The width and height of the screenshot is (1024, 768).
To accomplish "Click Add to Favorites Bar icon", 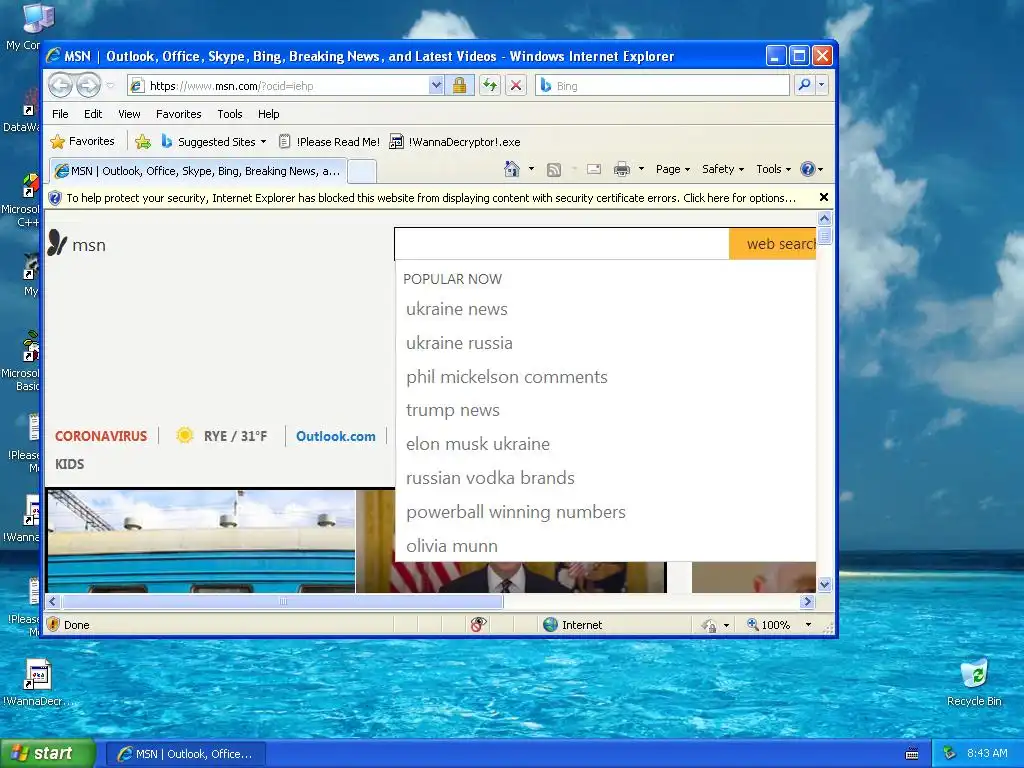I will click(x=143, y=141).
